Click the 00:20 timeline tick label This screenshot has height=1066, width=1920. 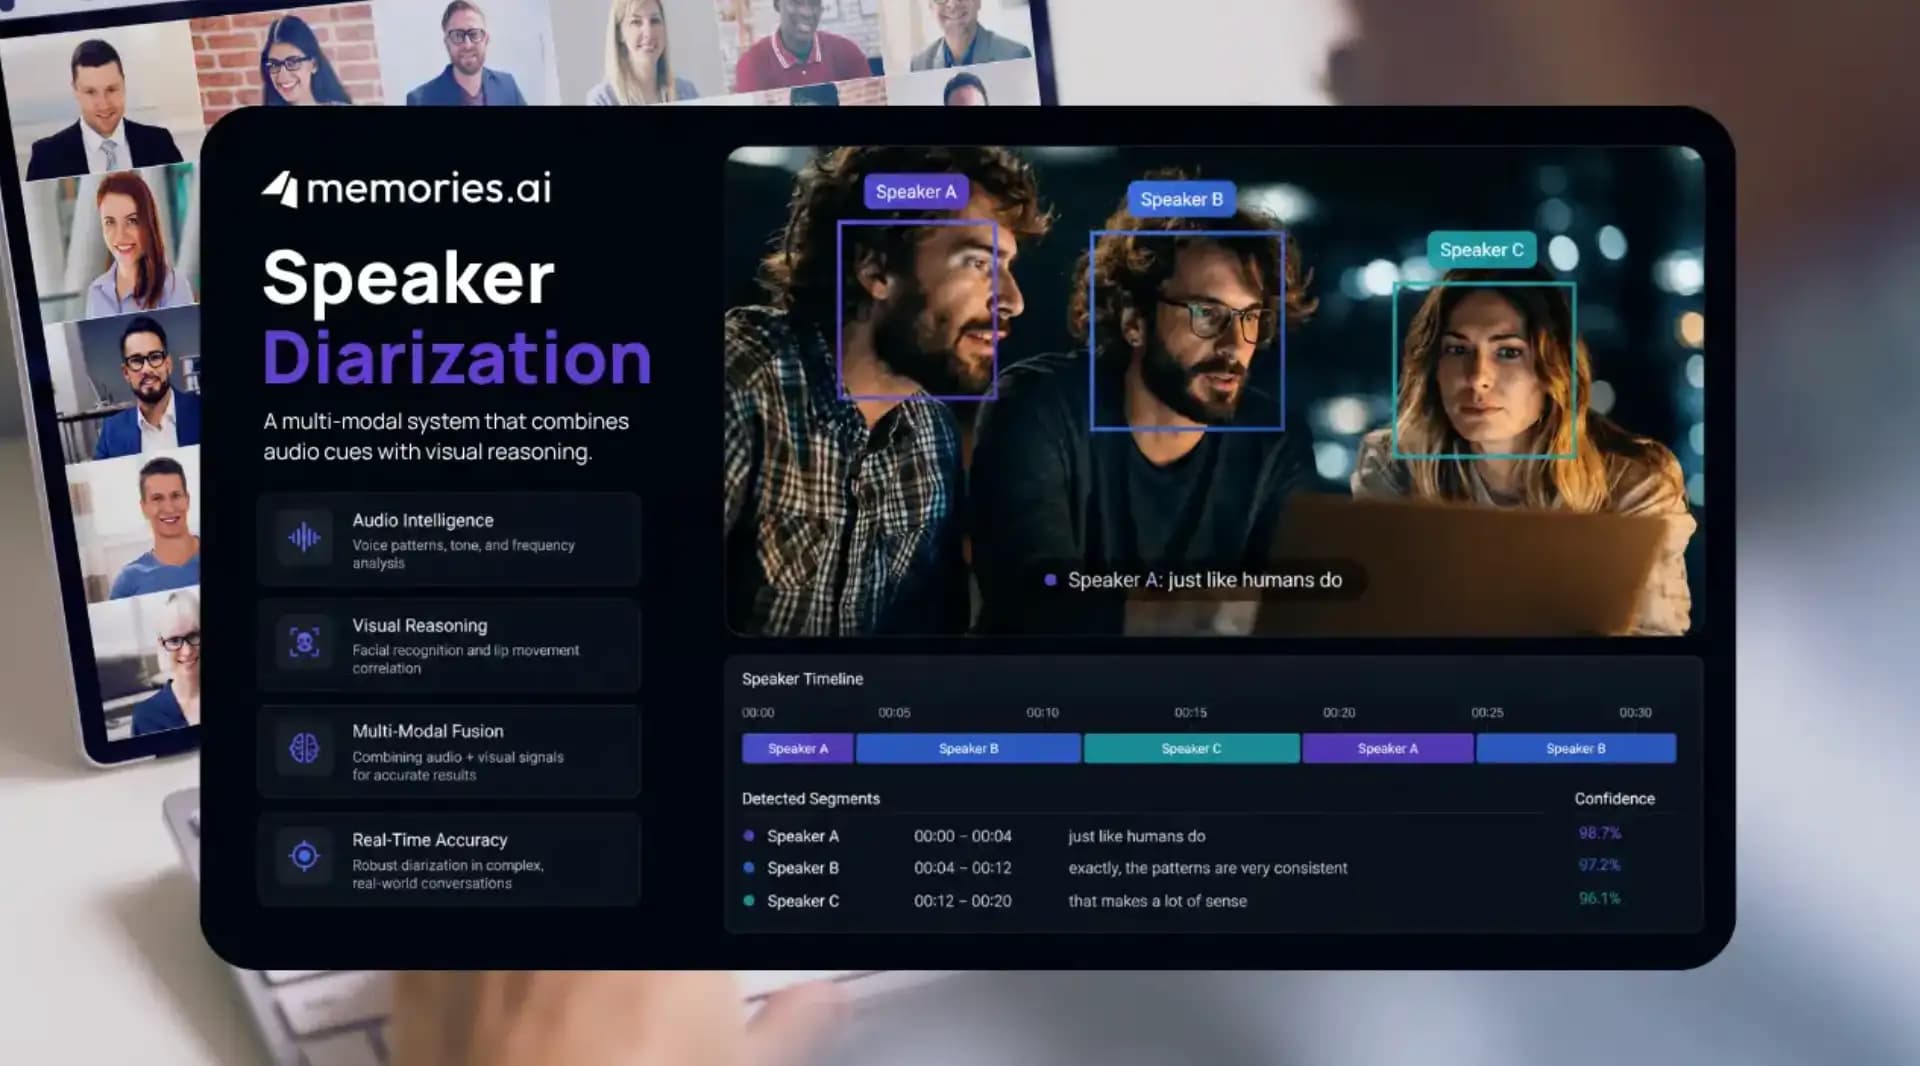[1339, 713]
